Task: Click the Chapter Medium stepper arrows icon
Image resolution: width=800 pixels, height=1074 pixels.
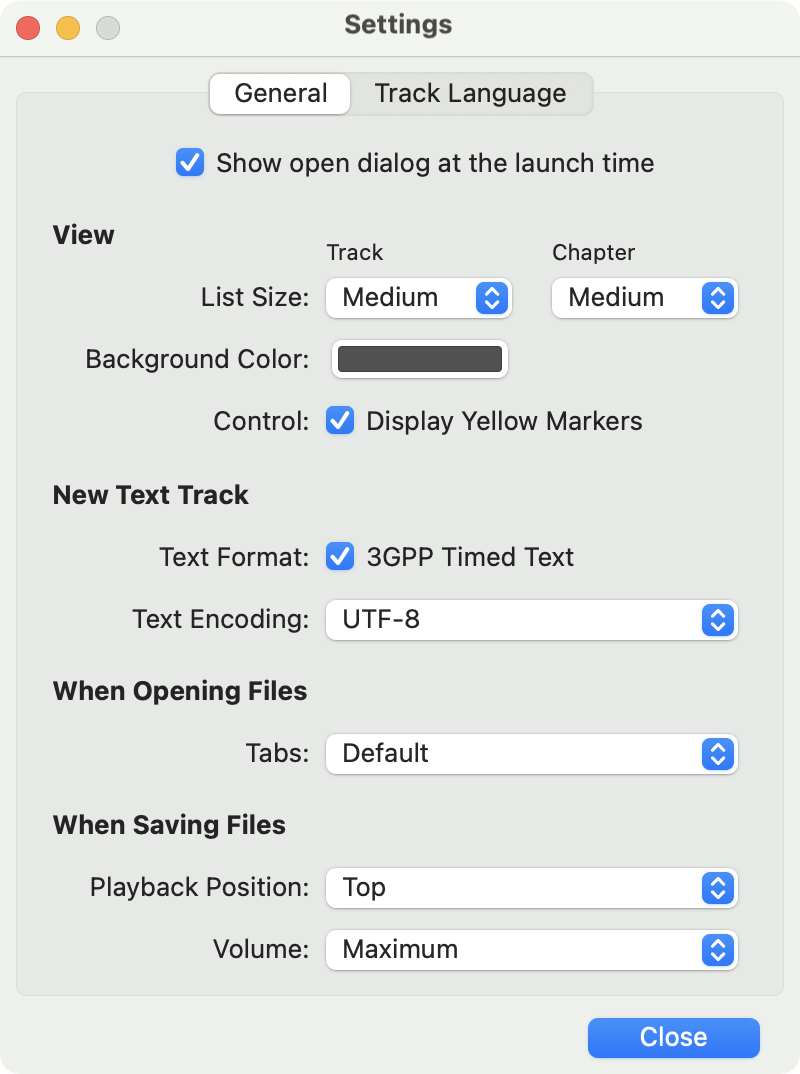Action: tap(718, 298)
